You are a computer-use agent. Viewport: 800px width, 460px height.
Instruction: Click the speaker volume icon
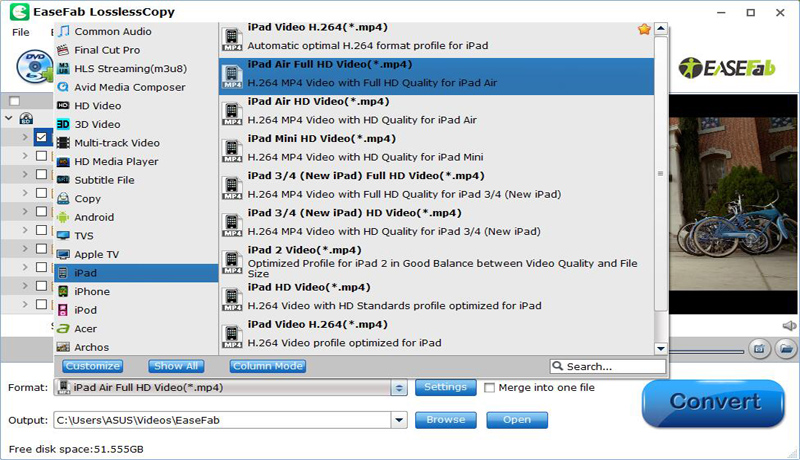pos(789,326)
